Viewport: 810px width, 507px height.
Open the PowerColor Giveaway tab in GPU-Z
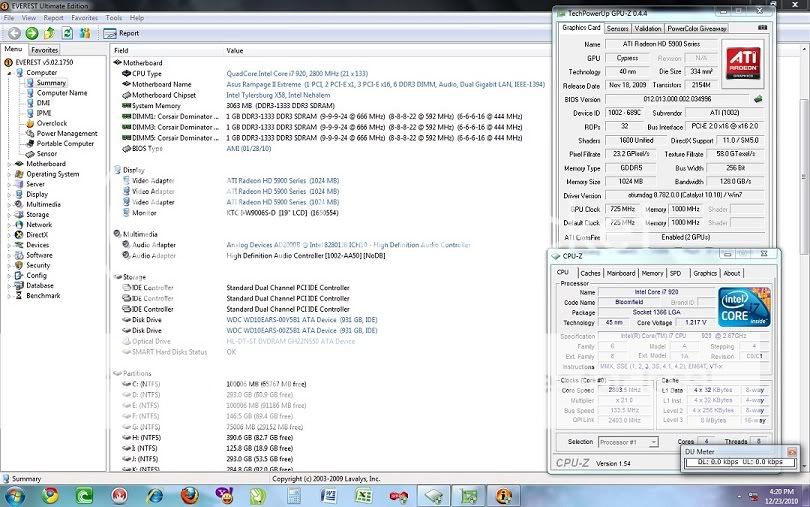(697, 28)
